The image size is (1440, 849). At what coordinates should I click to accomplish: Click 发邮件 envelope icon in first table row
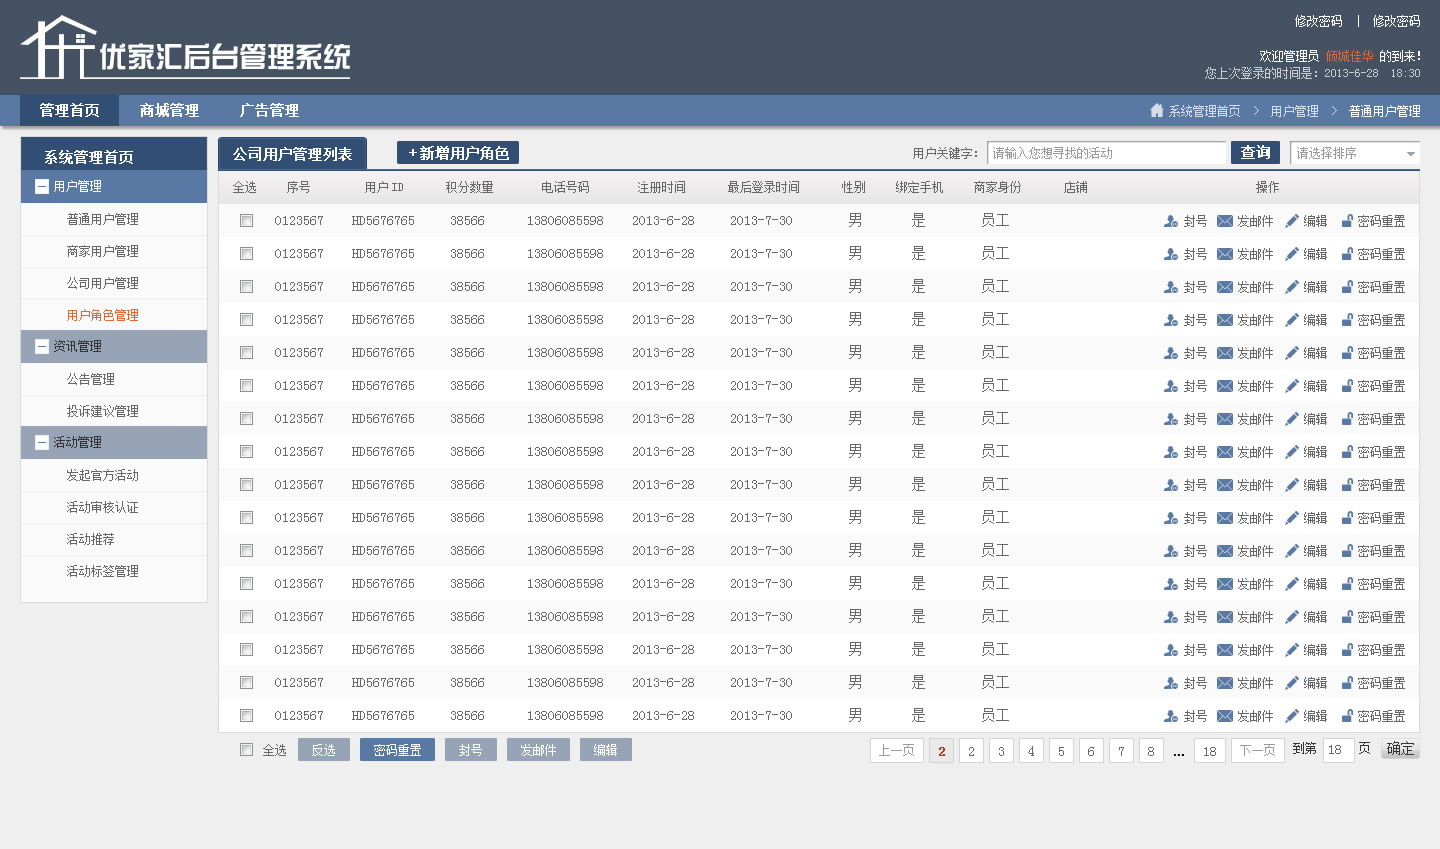(x=1225, y=221)
